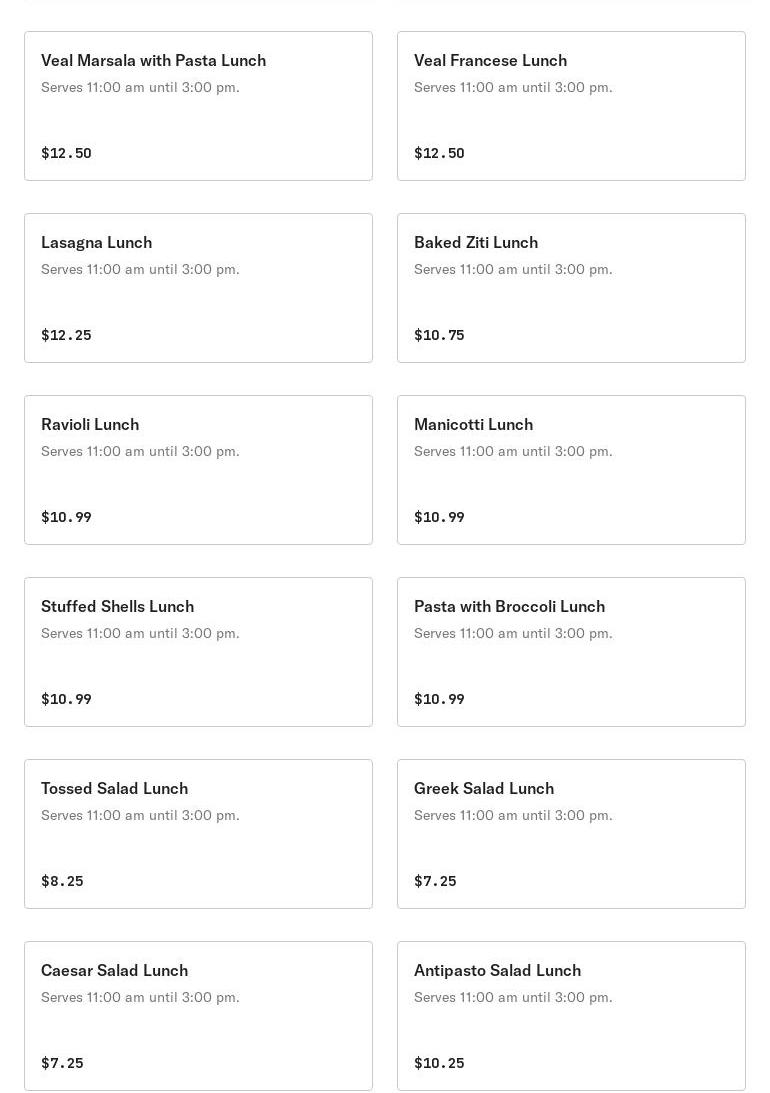
Task: Select the Veal Francese Lunch card
Action: (571, 106)
